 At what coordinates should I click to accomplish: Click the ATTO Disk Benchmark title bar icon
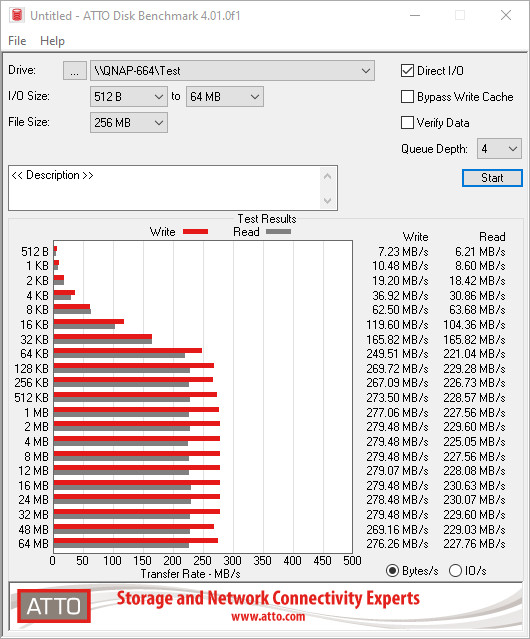pos(17,15)
